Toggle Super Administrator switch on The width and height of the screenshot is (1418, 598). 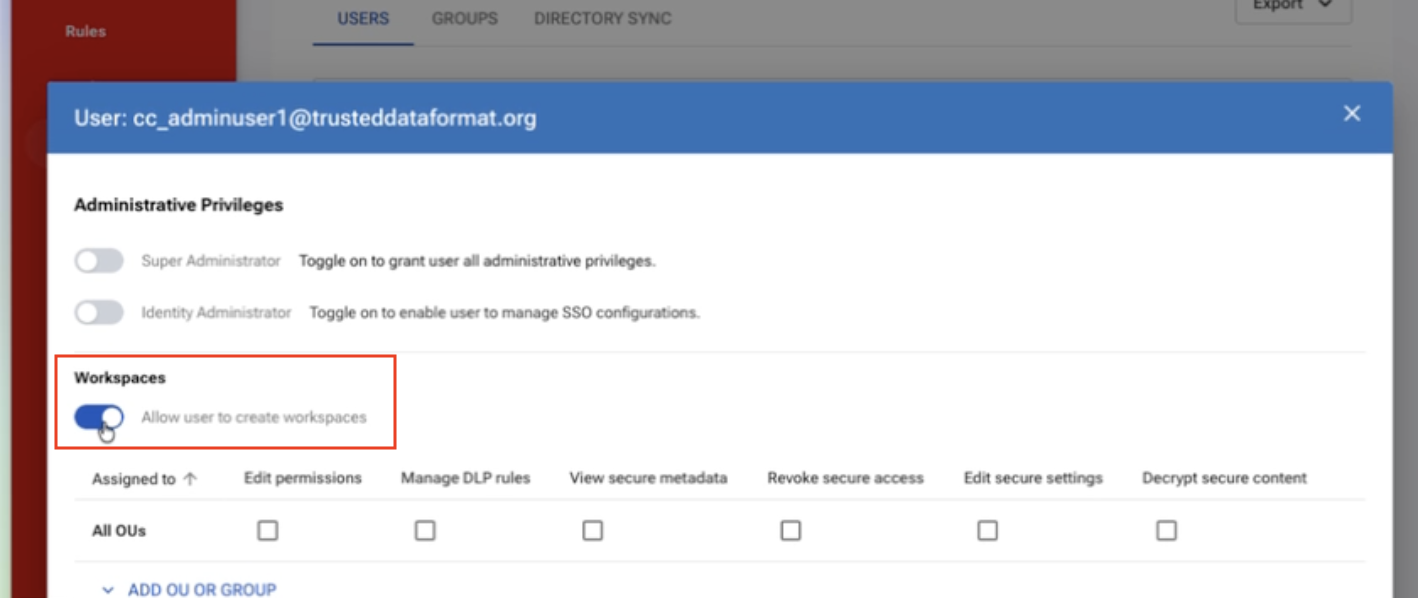pos(99,261)
